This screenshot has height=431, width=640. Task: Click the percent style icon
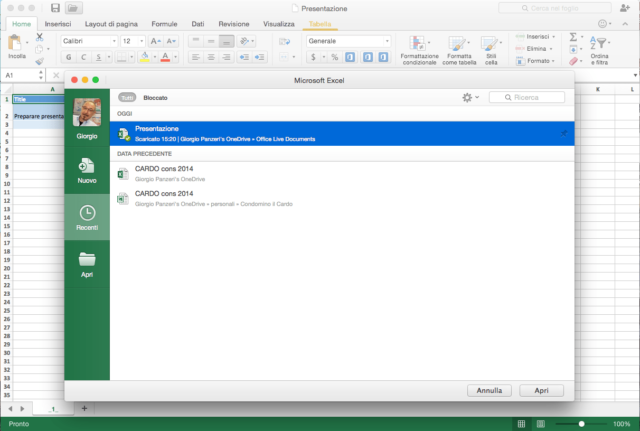(335, 57)
